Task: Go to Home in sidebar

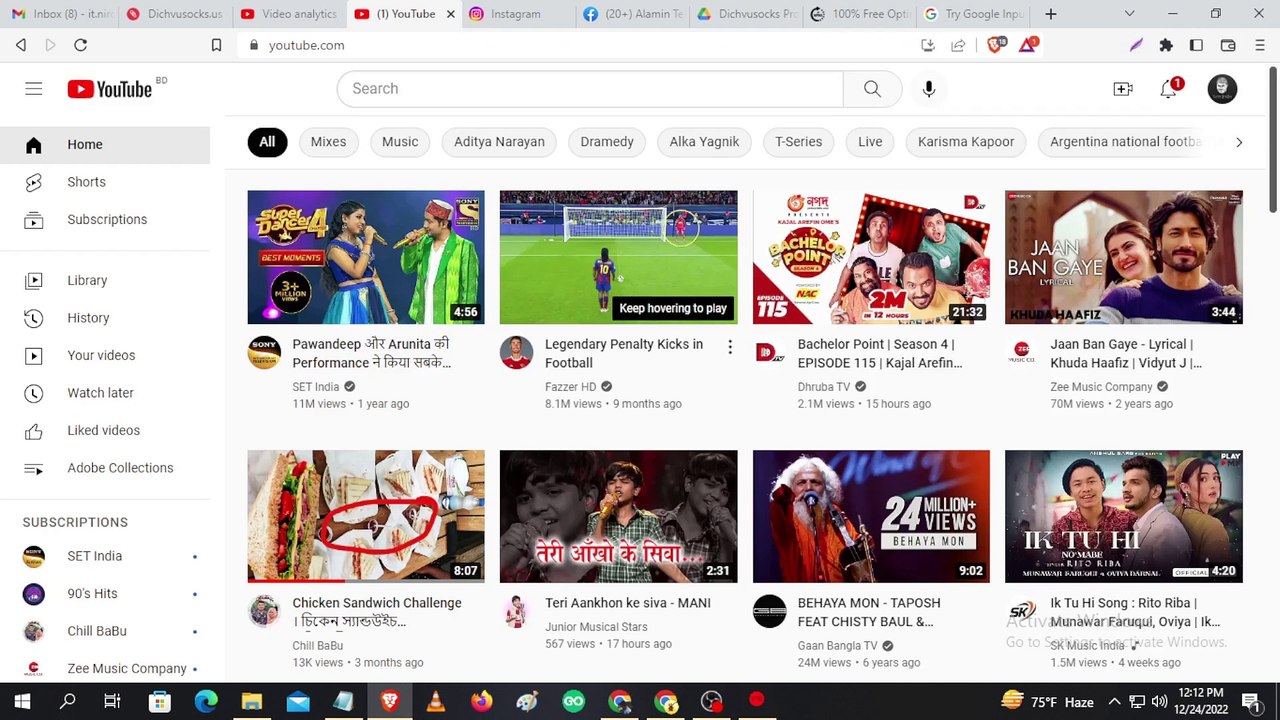Action: (105, 145)
